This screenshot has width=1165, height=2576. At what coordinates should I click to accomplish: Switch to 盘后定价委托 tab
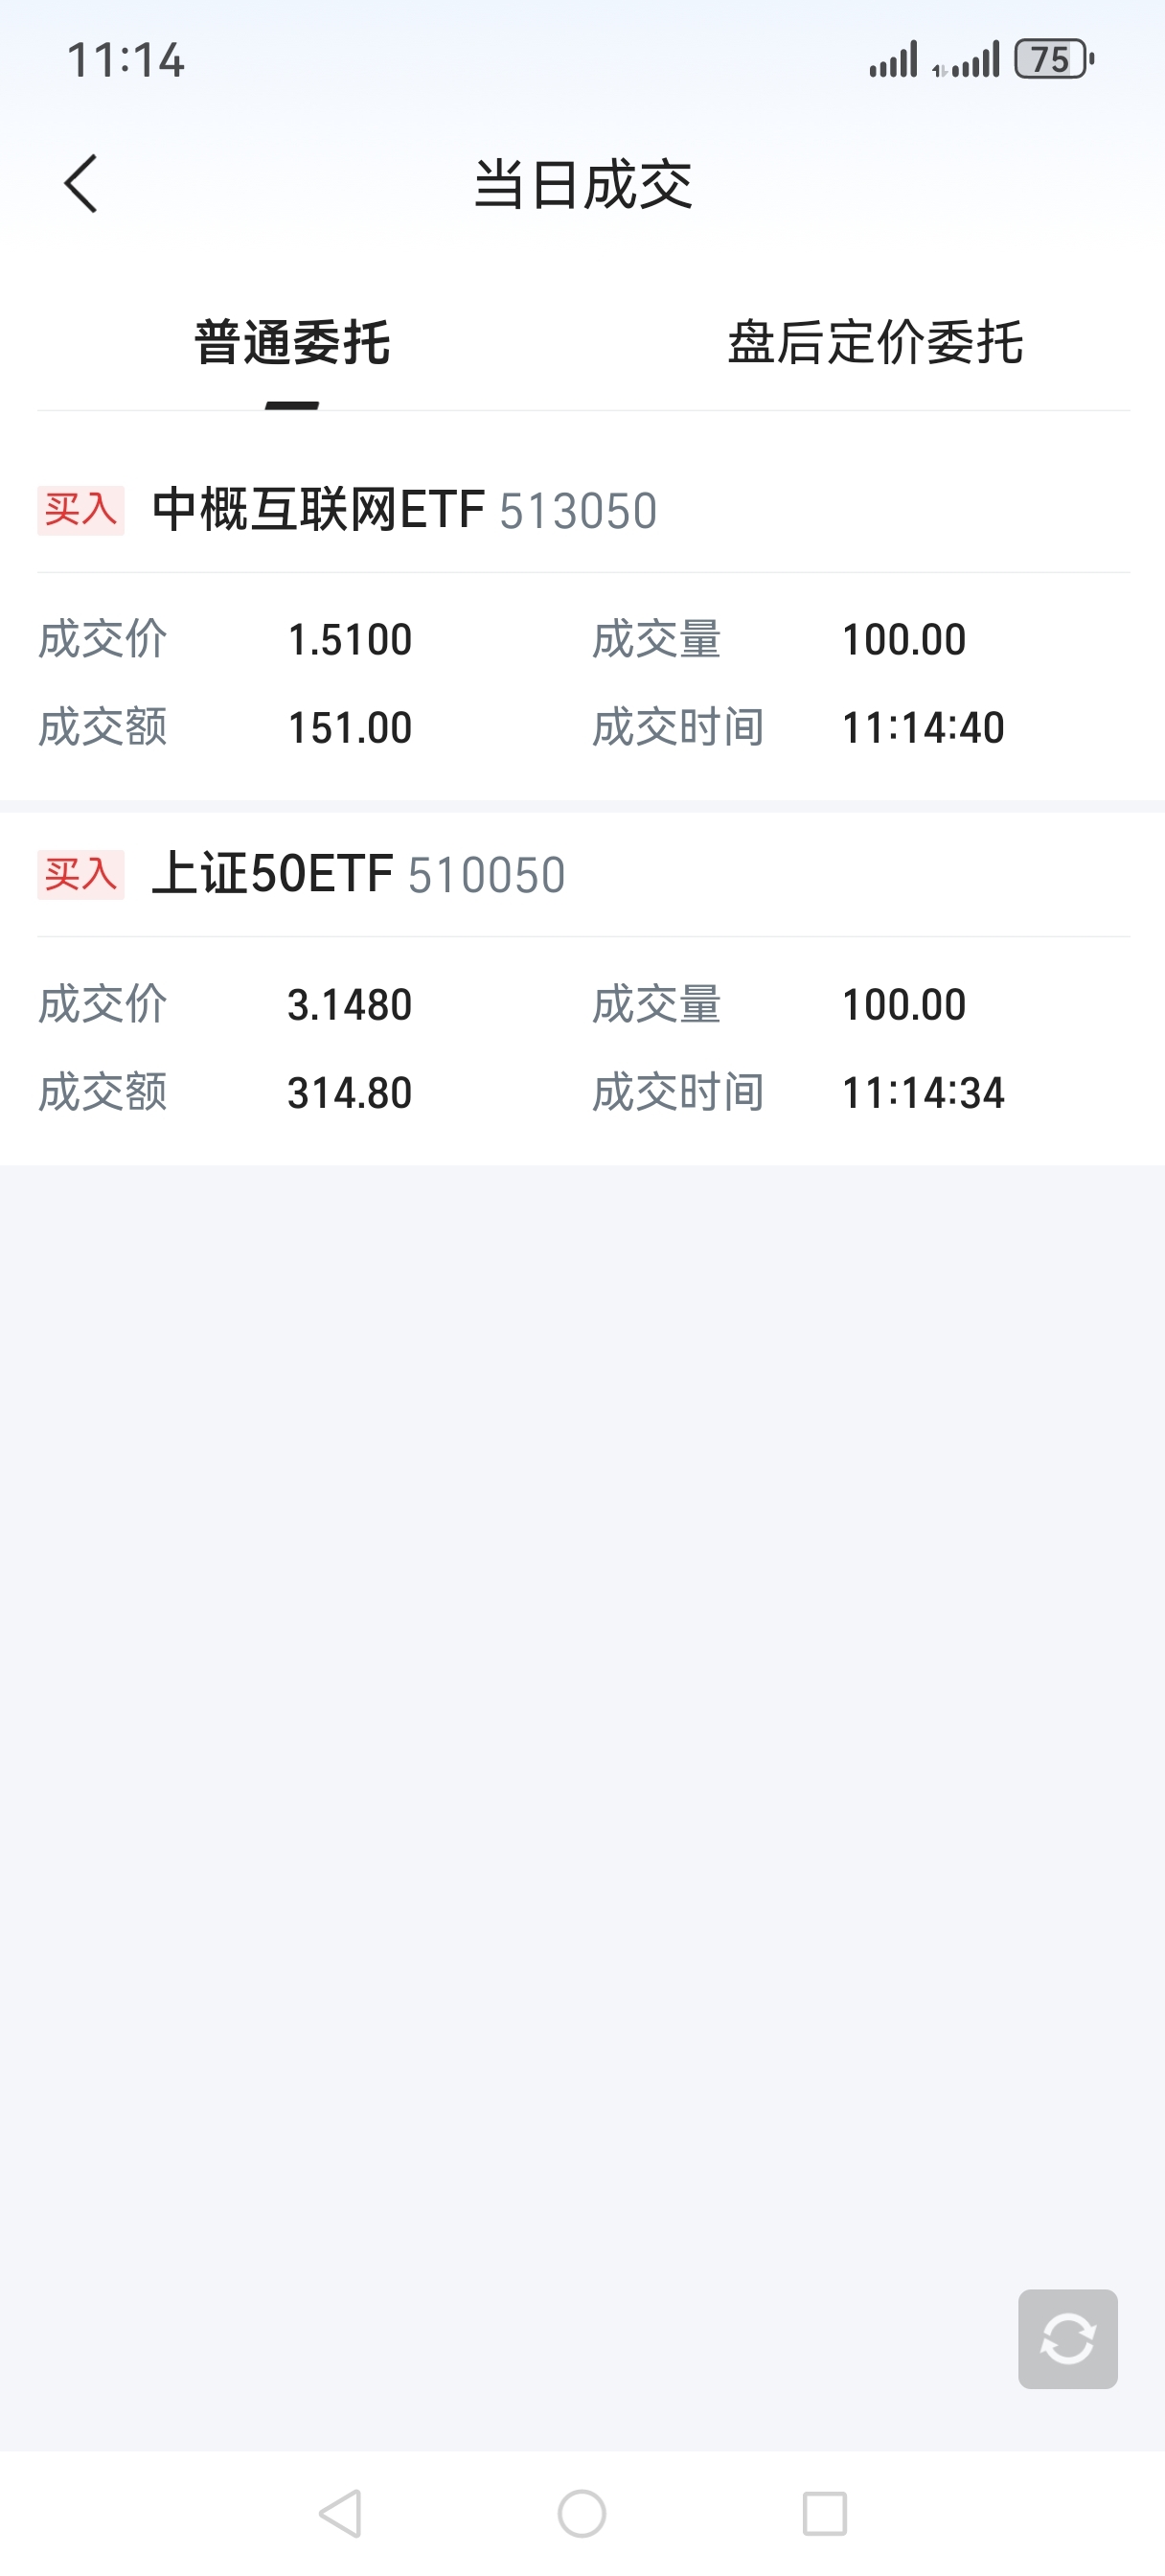pos(875,343)
